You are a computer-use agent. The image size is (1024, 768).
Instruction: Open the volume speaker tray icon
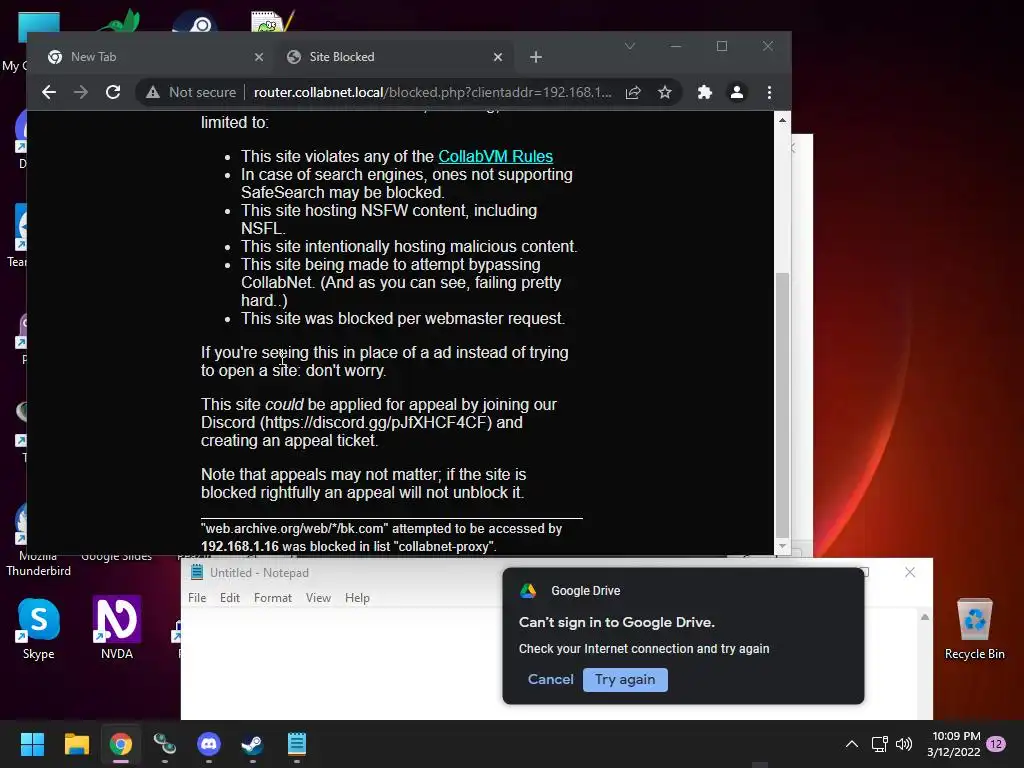click(904, 744)
